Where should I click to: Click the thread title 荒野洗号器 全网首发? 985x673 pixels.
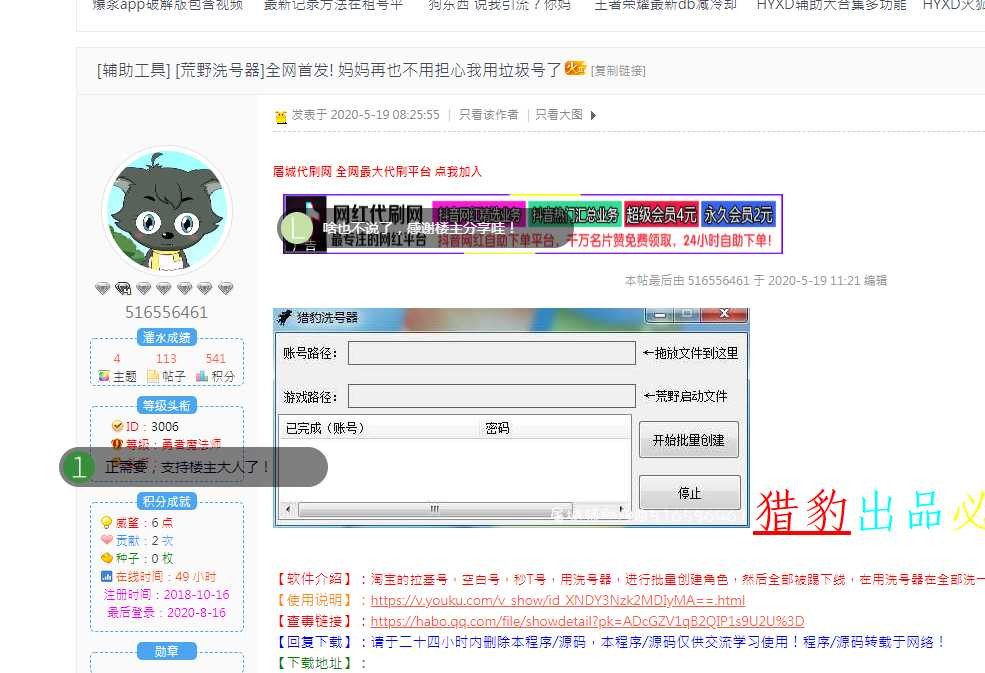367,70
